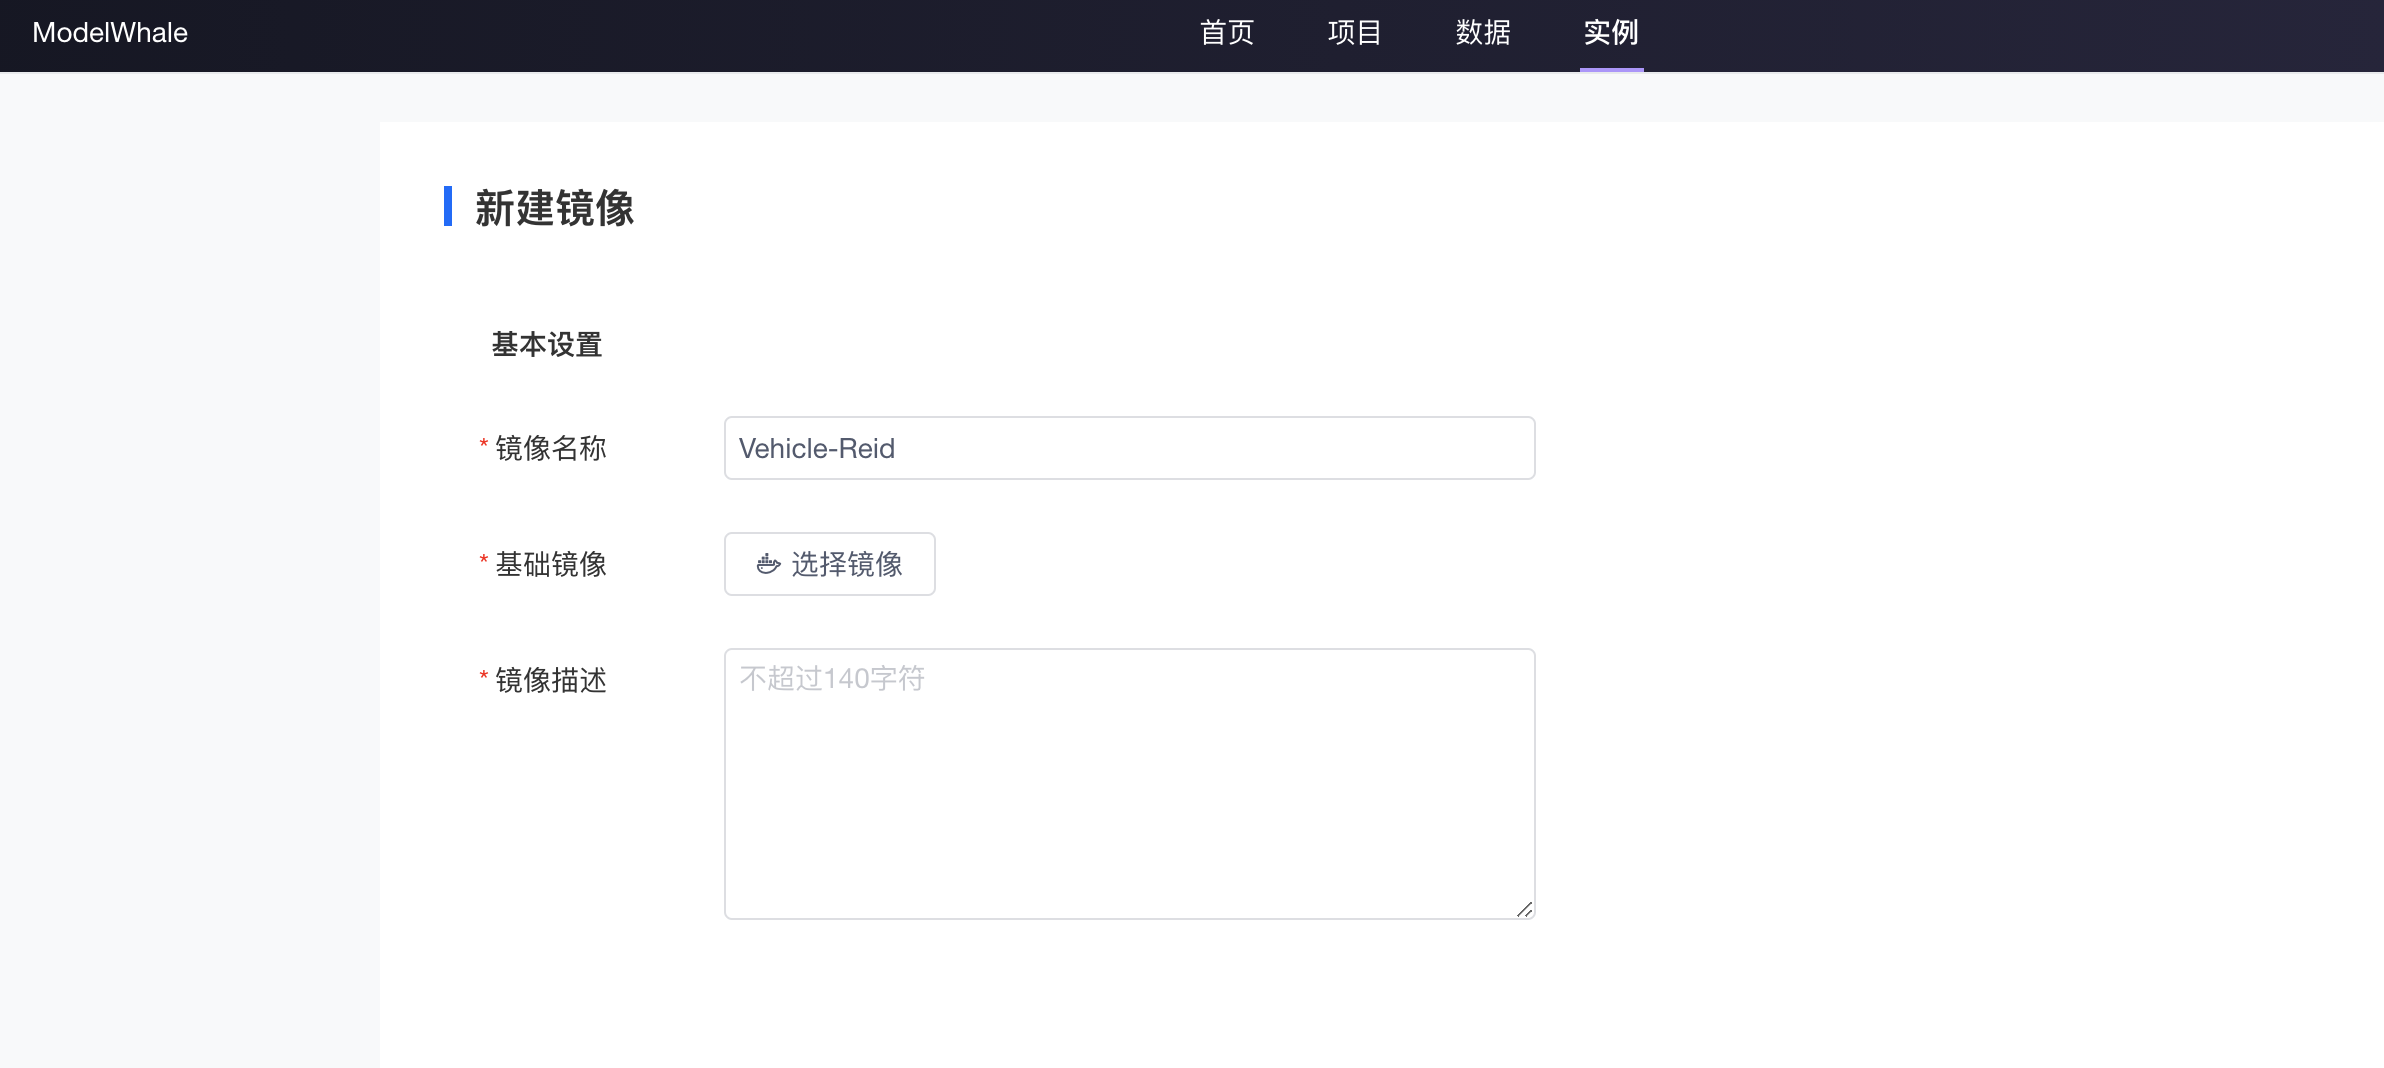Click the 新建镜像 page heading

point(555,209)
